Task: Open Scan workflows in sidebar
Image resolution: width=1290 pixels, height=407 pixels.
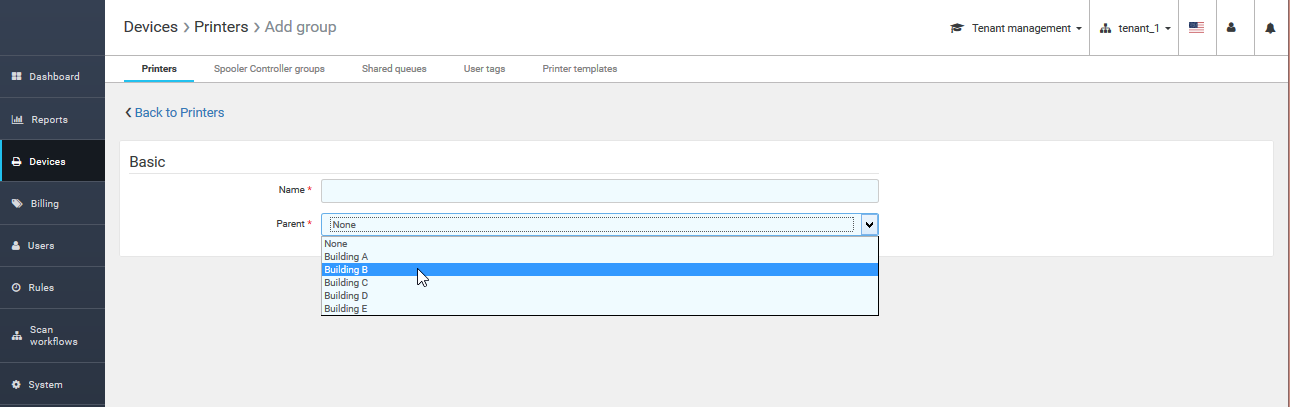Action: coord(53,336)
